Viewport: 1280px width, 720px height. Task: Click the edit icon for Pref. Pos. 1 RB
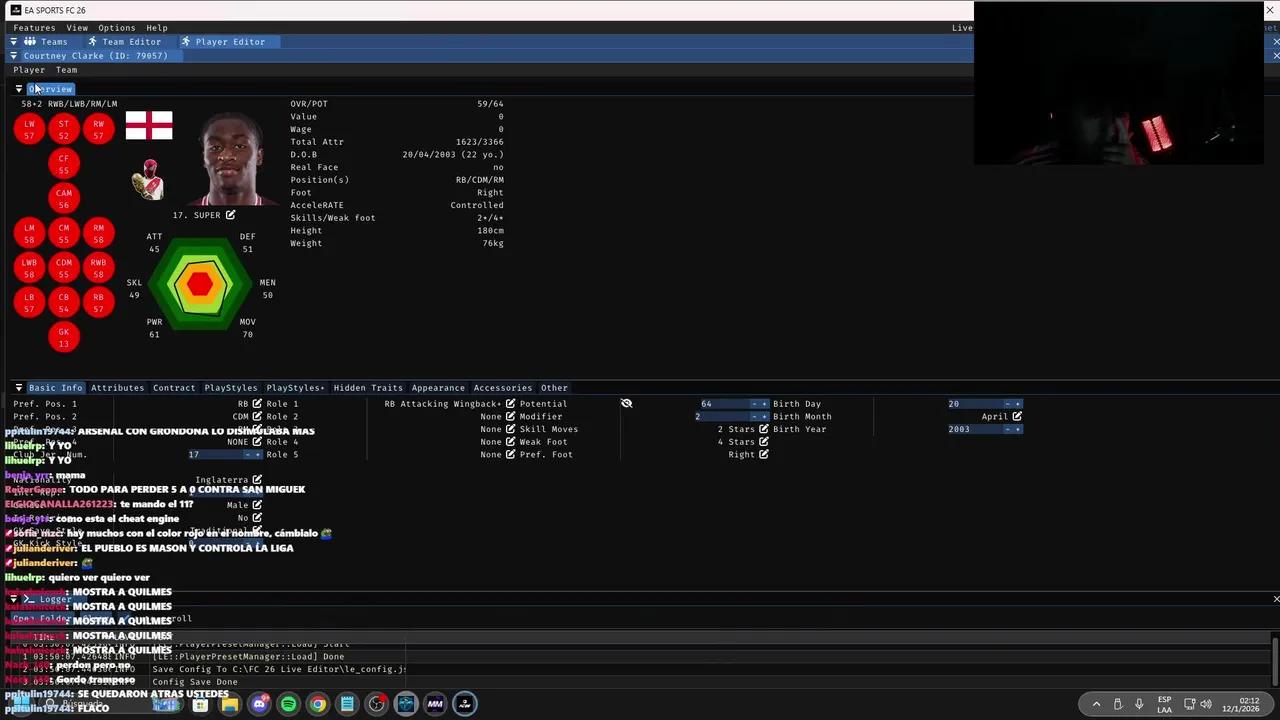(x=257, y=404)
